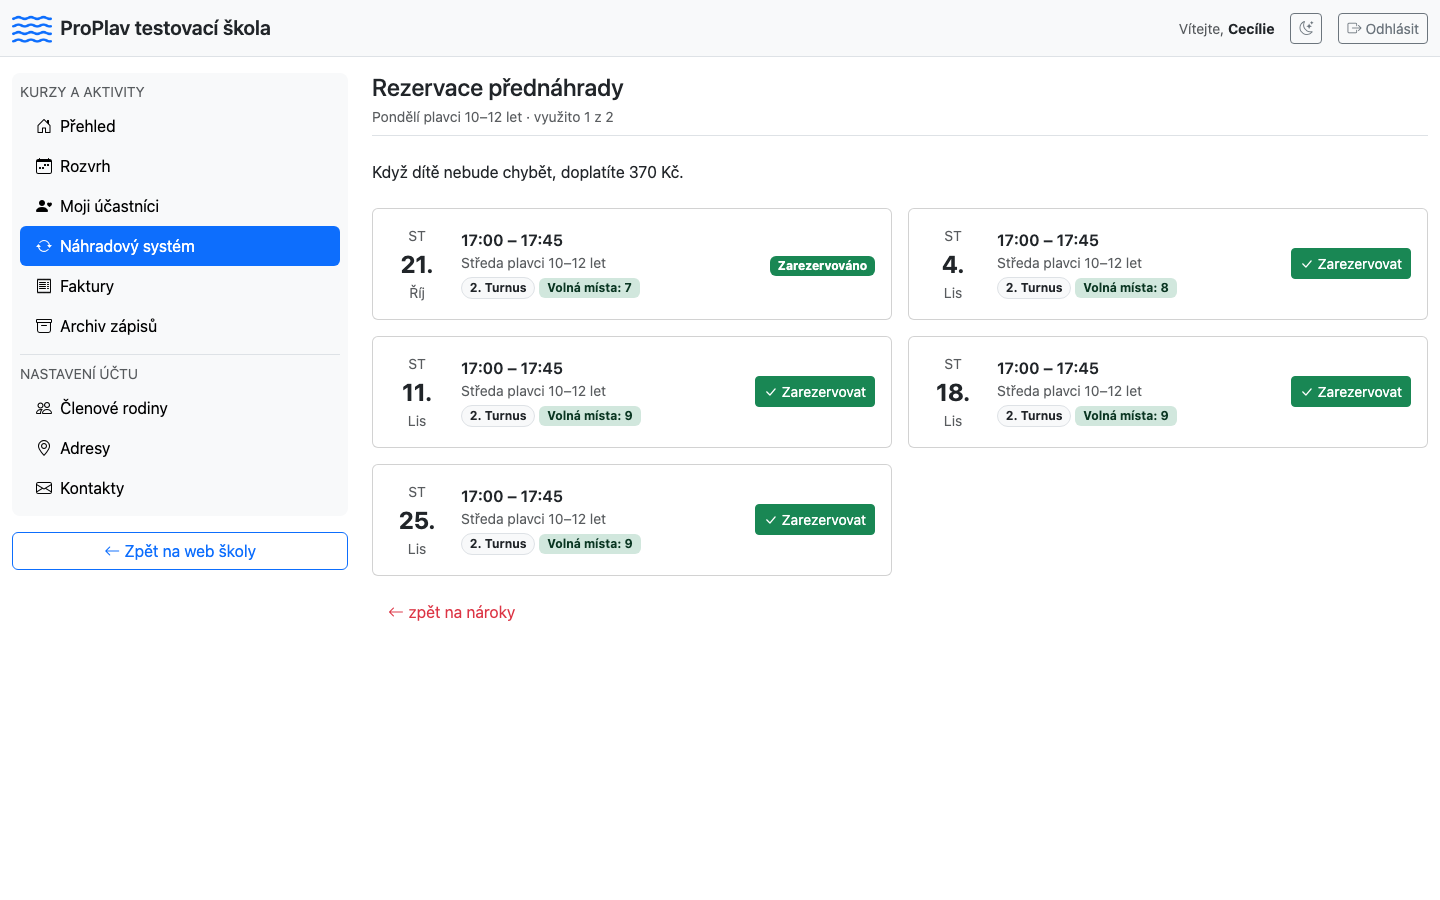1440x900 pixels.
Task: Click Volná místa: 7 badge
Action: click(x=590, y=288)
